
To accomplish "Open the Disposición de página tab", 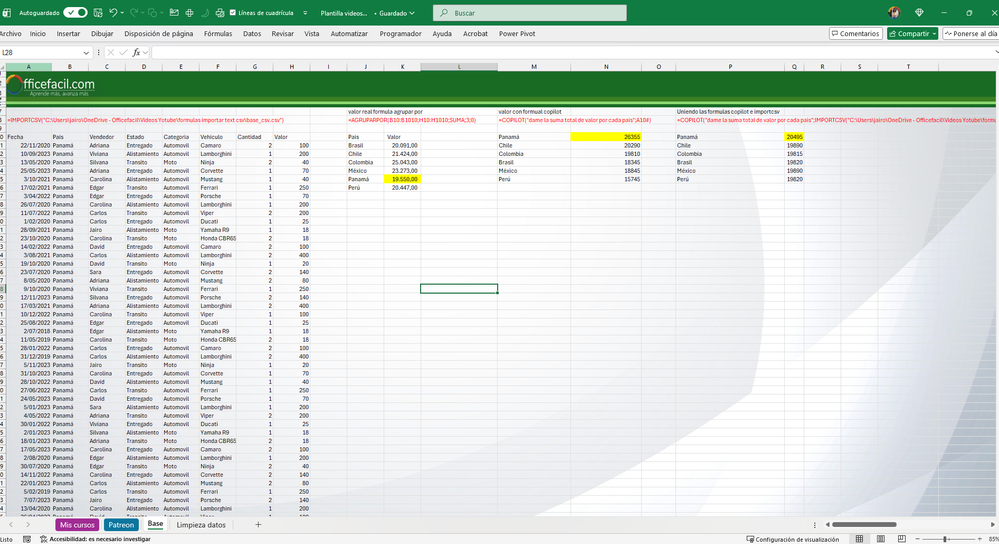I will pyautogui.click(x=159, y=34).
